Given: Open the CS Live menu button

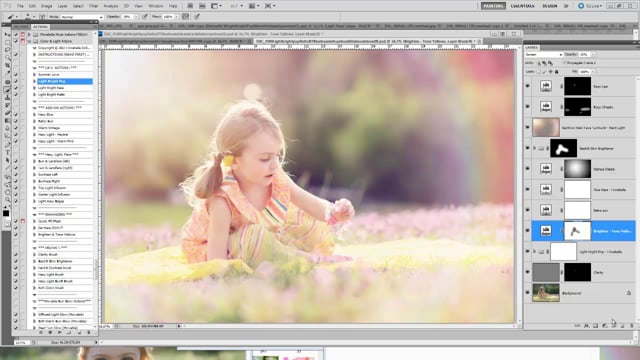Looking at the screenshot, I should point(590,6).
